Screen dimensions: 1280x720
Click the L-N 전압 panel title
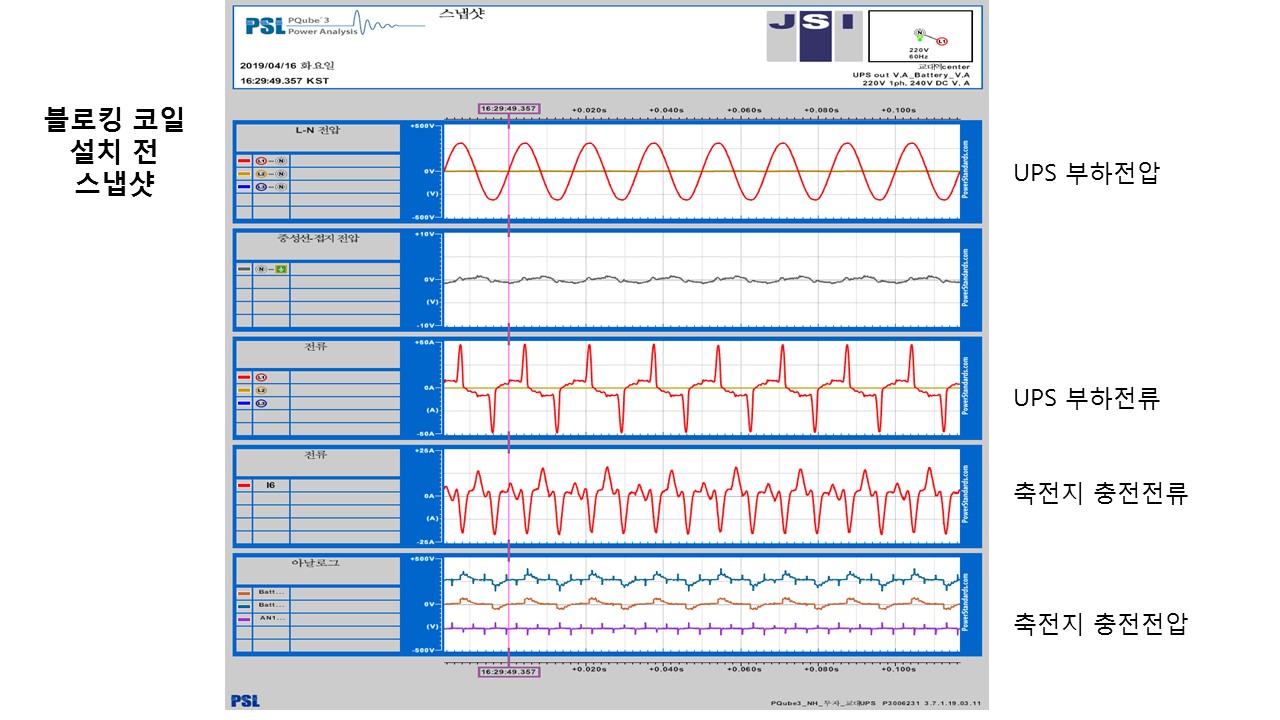tap(317, 131)
